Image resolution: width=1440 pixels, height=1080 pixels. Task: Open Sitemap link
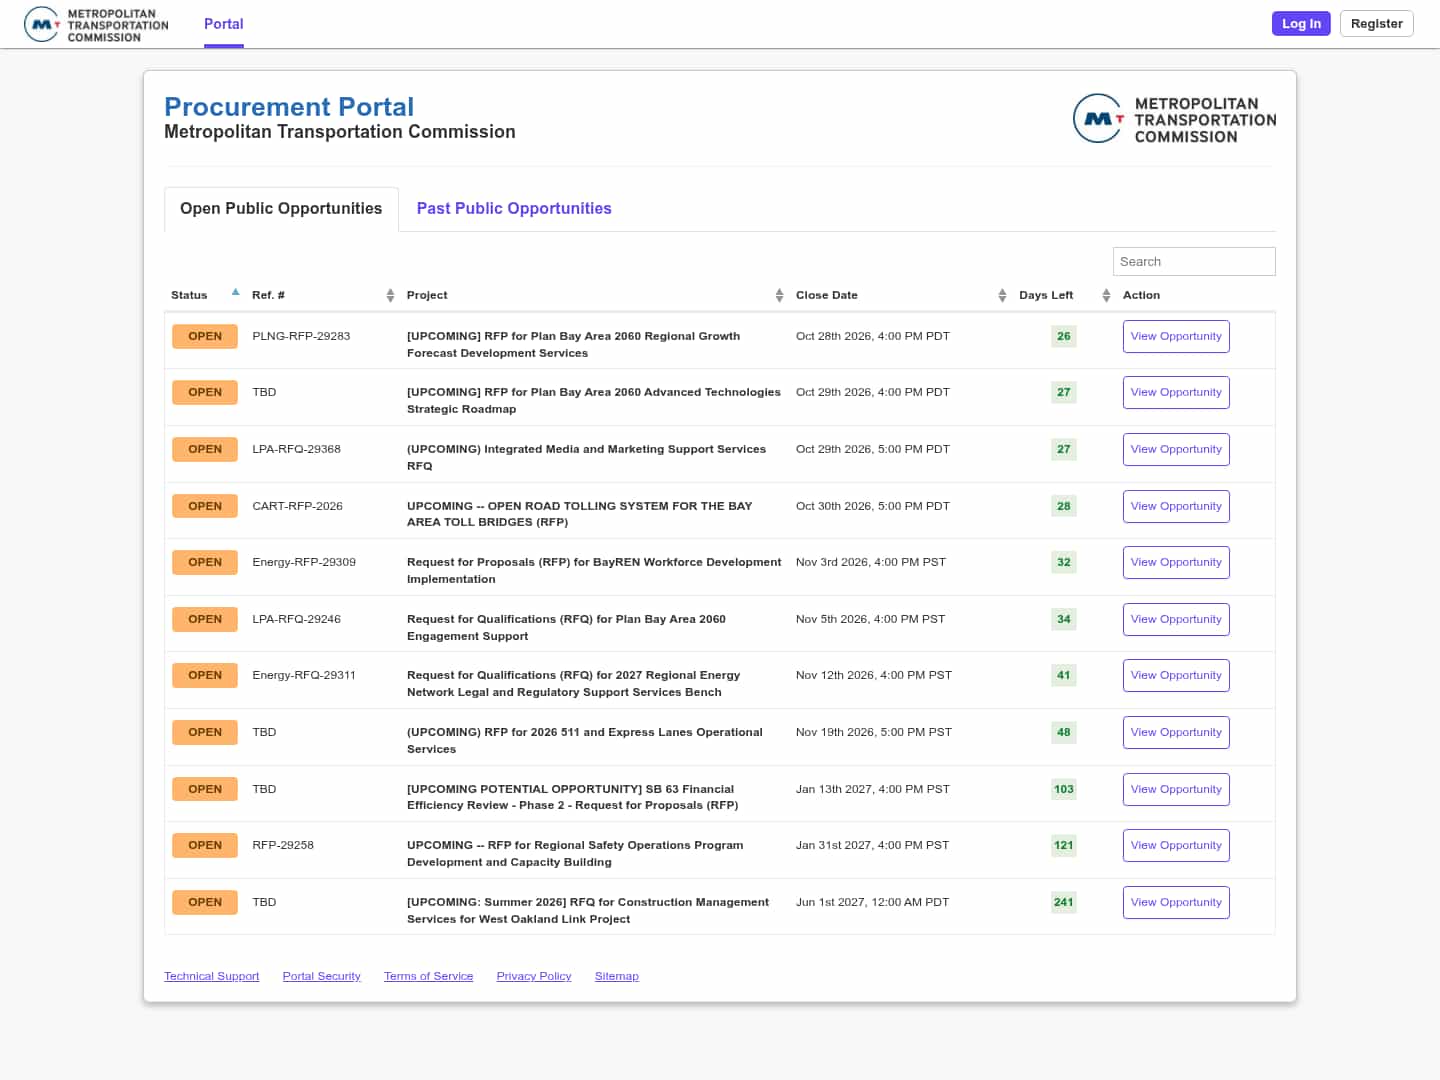(617, 976)
